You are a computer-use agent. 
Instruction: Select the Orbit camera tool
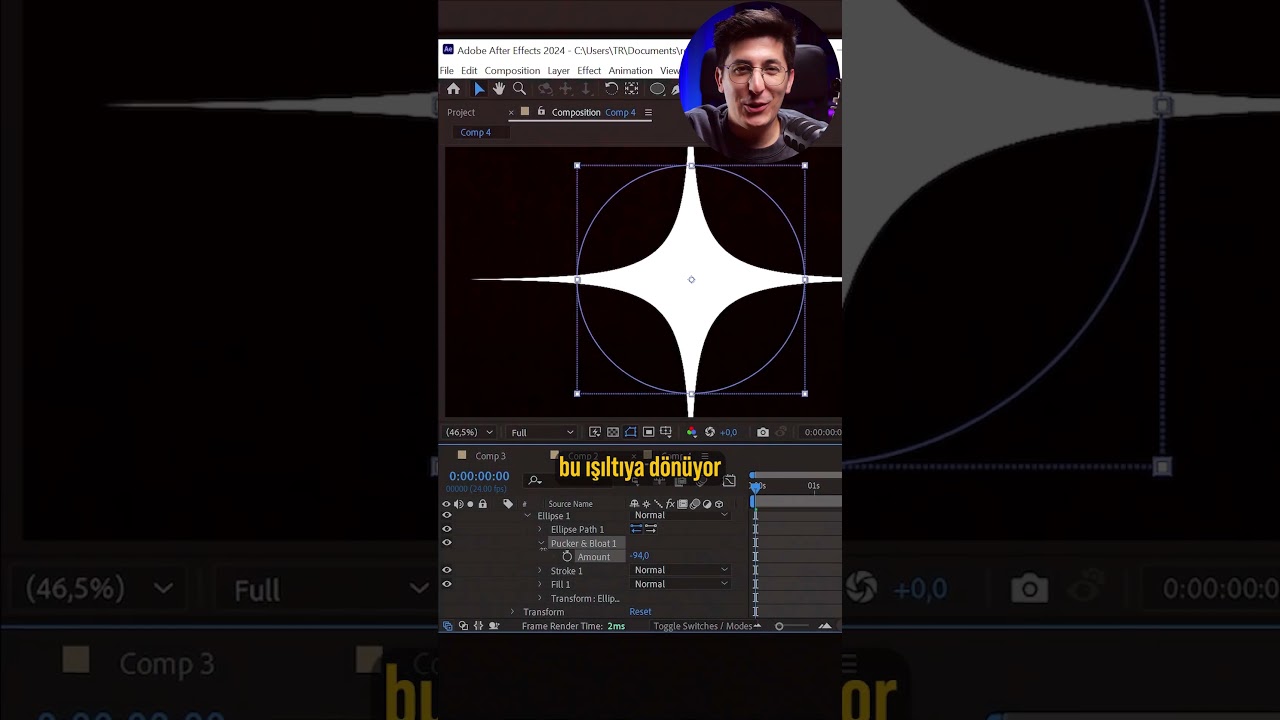click(x=545, y=89)
